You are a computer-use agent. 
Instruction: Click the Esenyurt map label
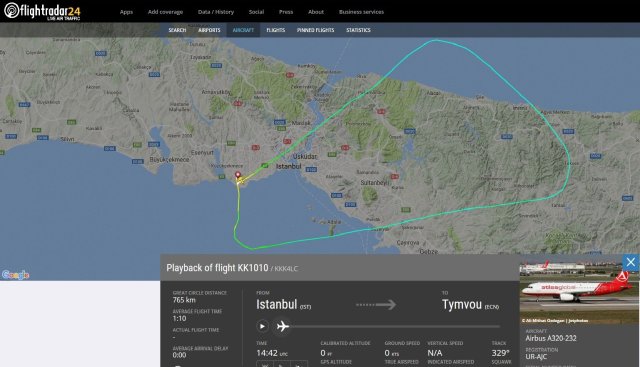pyautogui.click(x=202, y=152)
